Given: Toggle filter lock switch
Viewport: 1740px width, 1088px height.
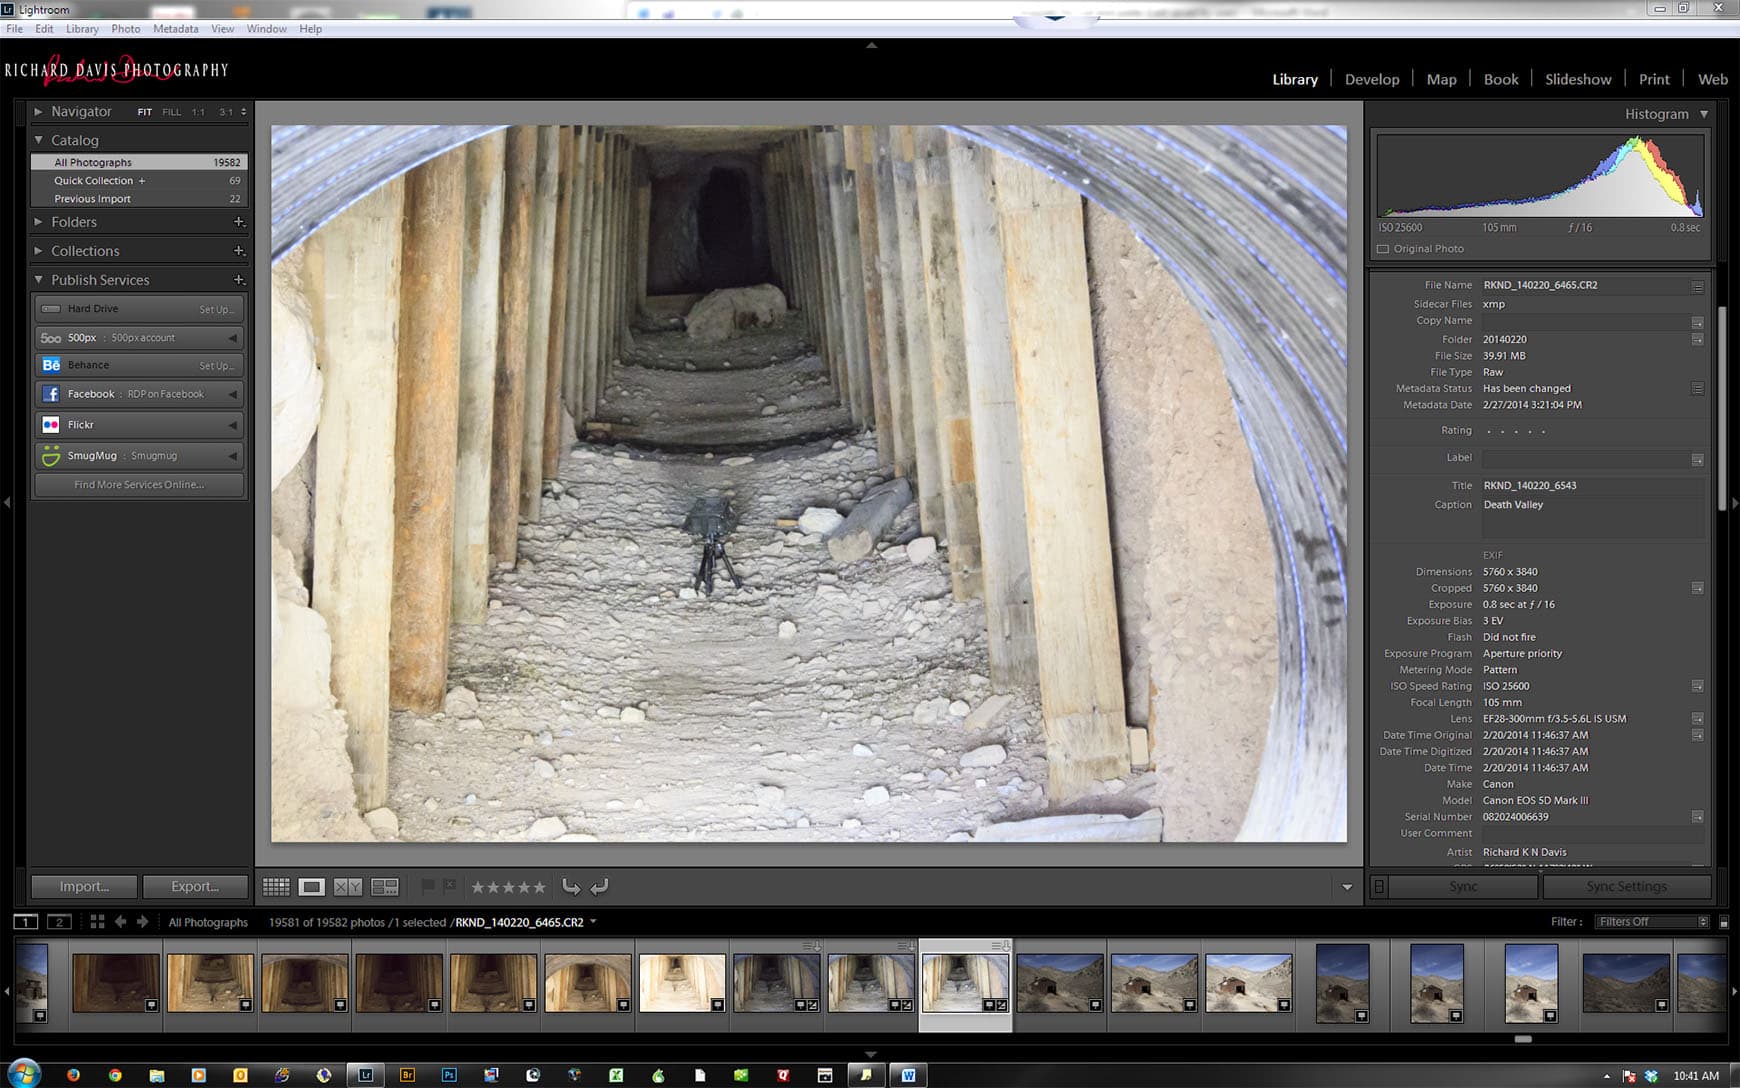Looking at the screenshot, I should pyautogui.click(x=1724, y=922).
